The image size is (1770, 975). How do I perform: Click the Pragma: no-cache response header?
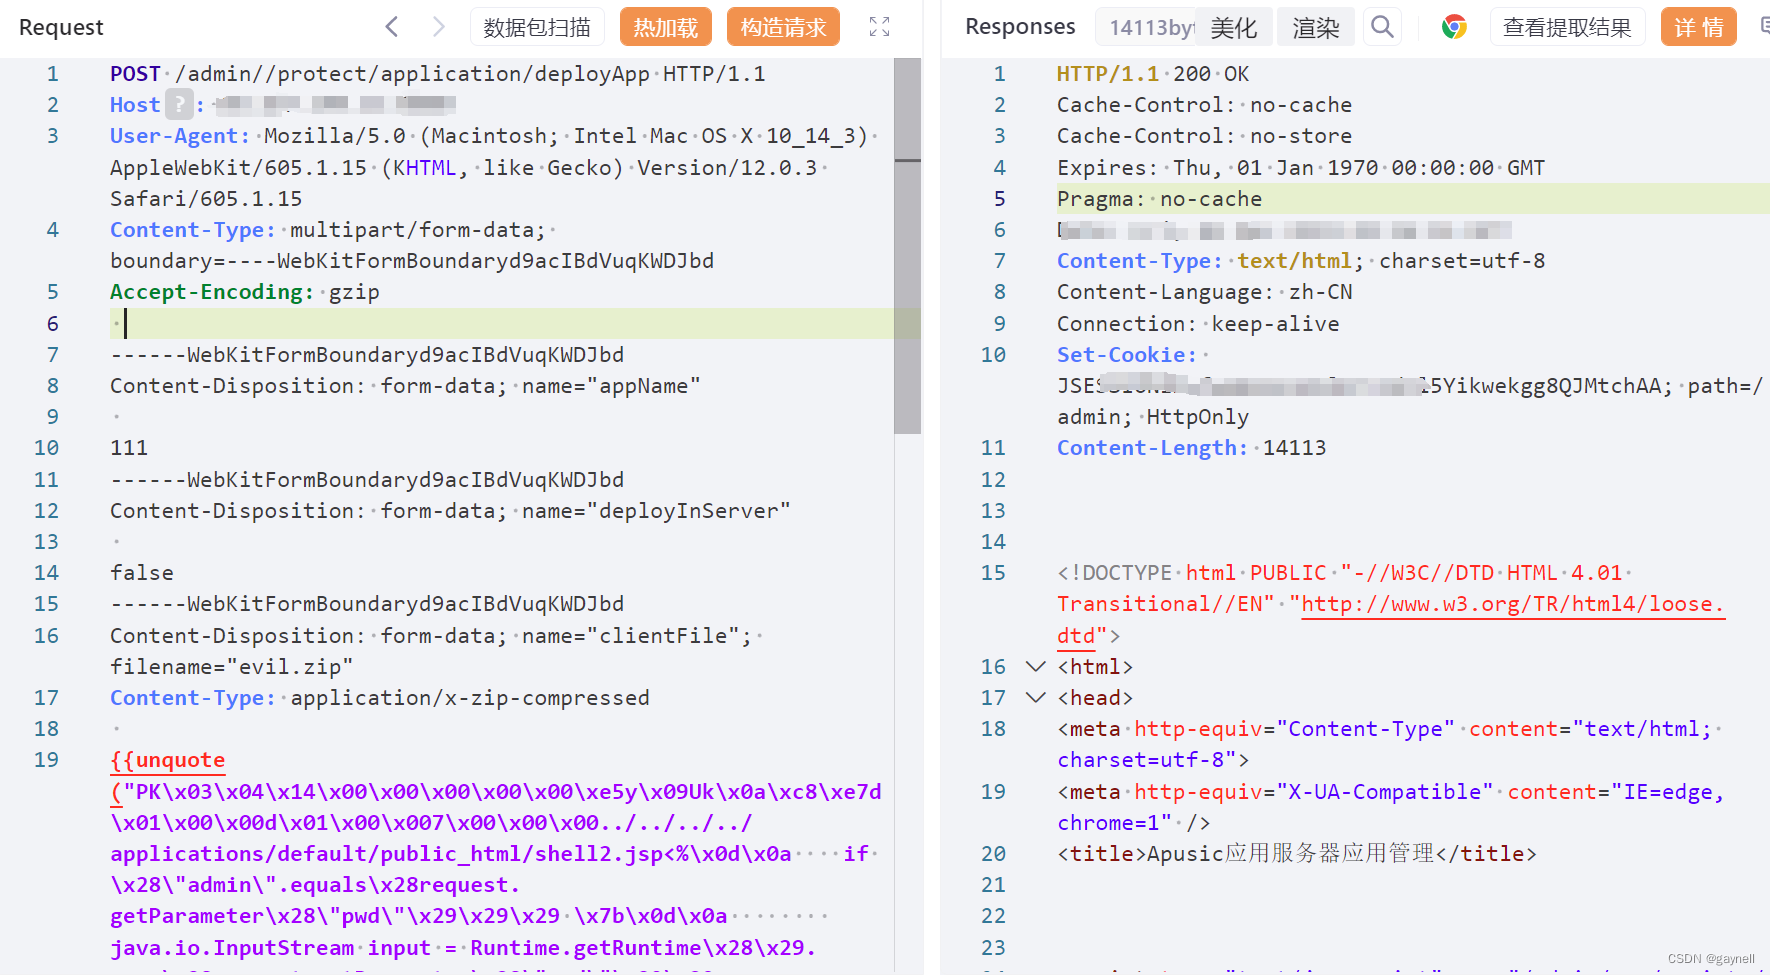click(1159, 199)
